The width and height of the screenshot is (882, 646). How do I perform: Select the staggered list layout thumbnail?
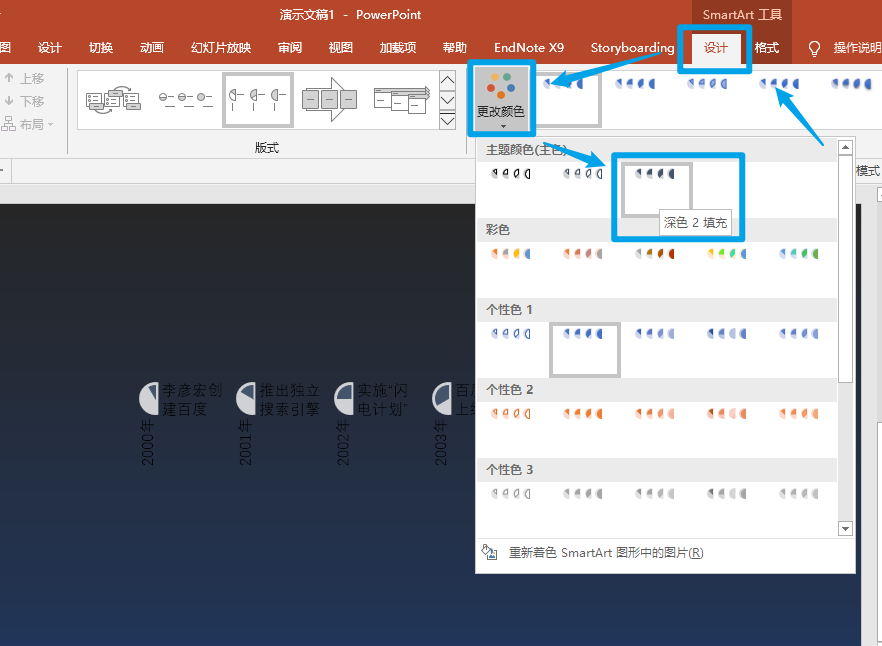pyautogui.click(x=402, y=100)
